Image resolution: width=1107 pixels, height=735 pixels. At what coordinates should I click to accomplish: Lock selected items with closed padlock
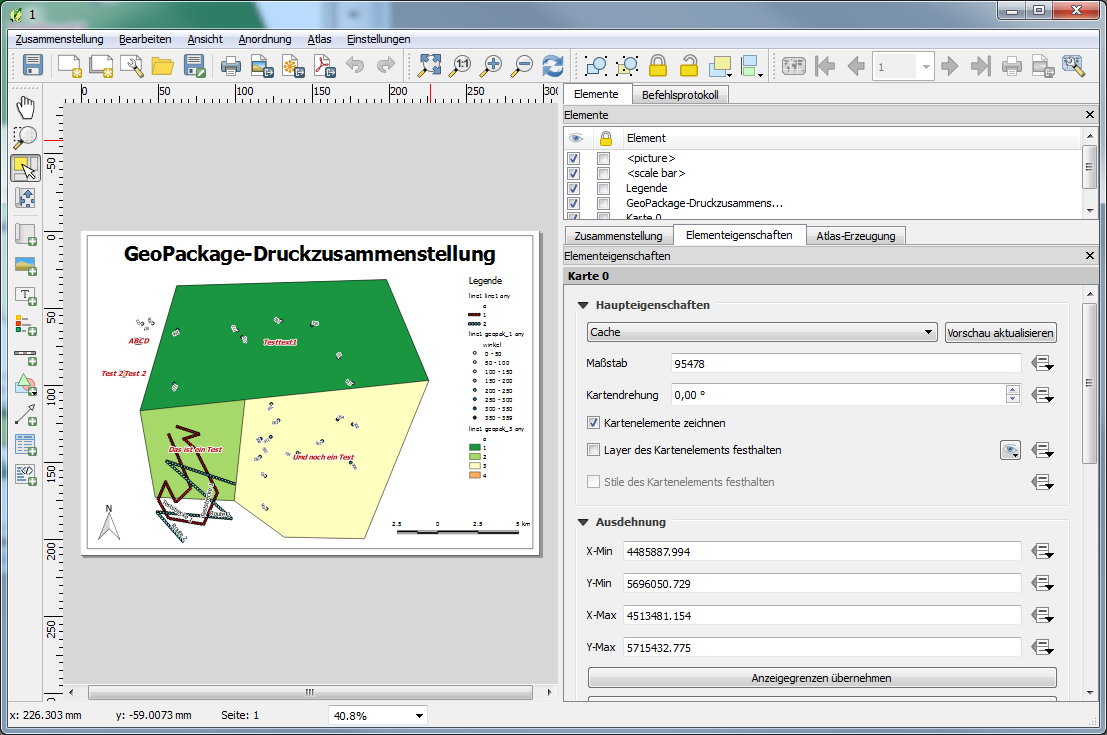(657, 67)
